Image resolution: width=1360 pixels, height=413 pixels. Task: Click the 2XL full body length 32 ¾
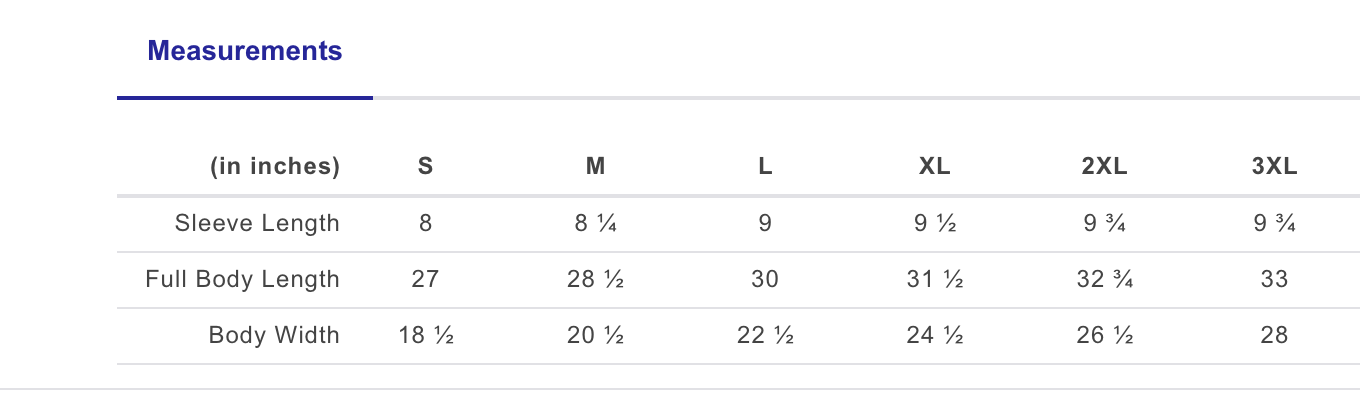point(1104,279)
